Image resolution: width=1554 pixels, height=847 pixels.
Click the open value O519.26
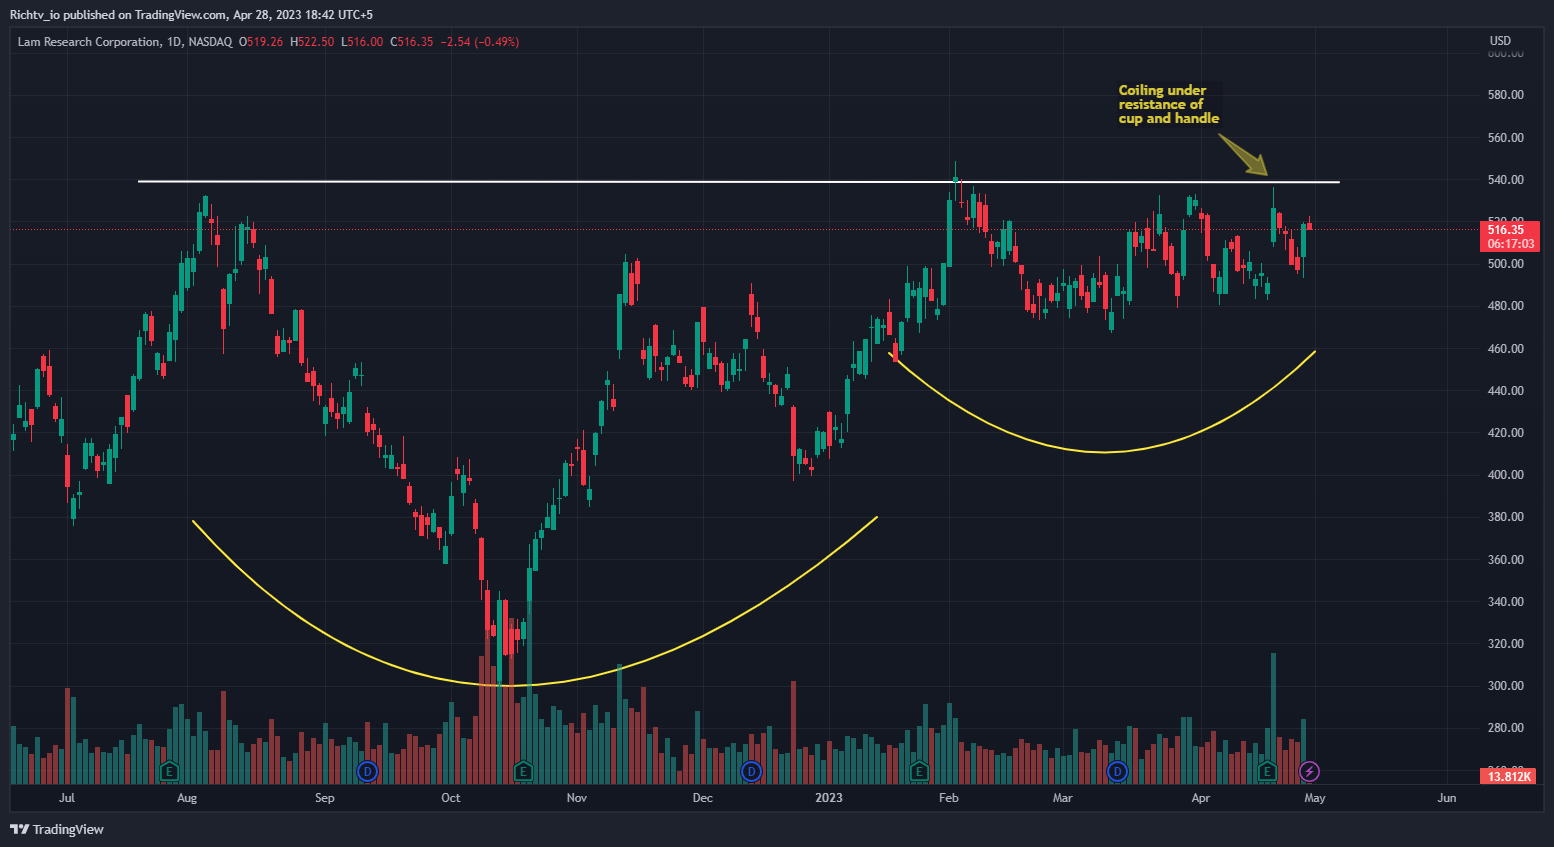click(261, 42)
